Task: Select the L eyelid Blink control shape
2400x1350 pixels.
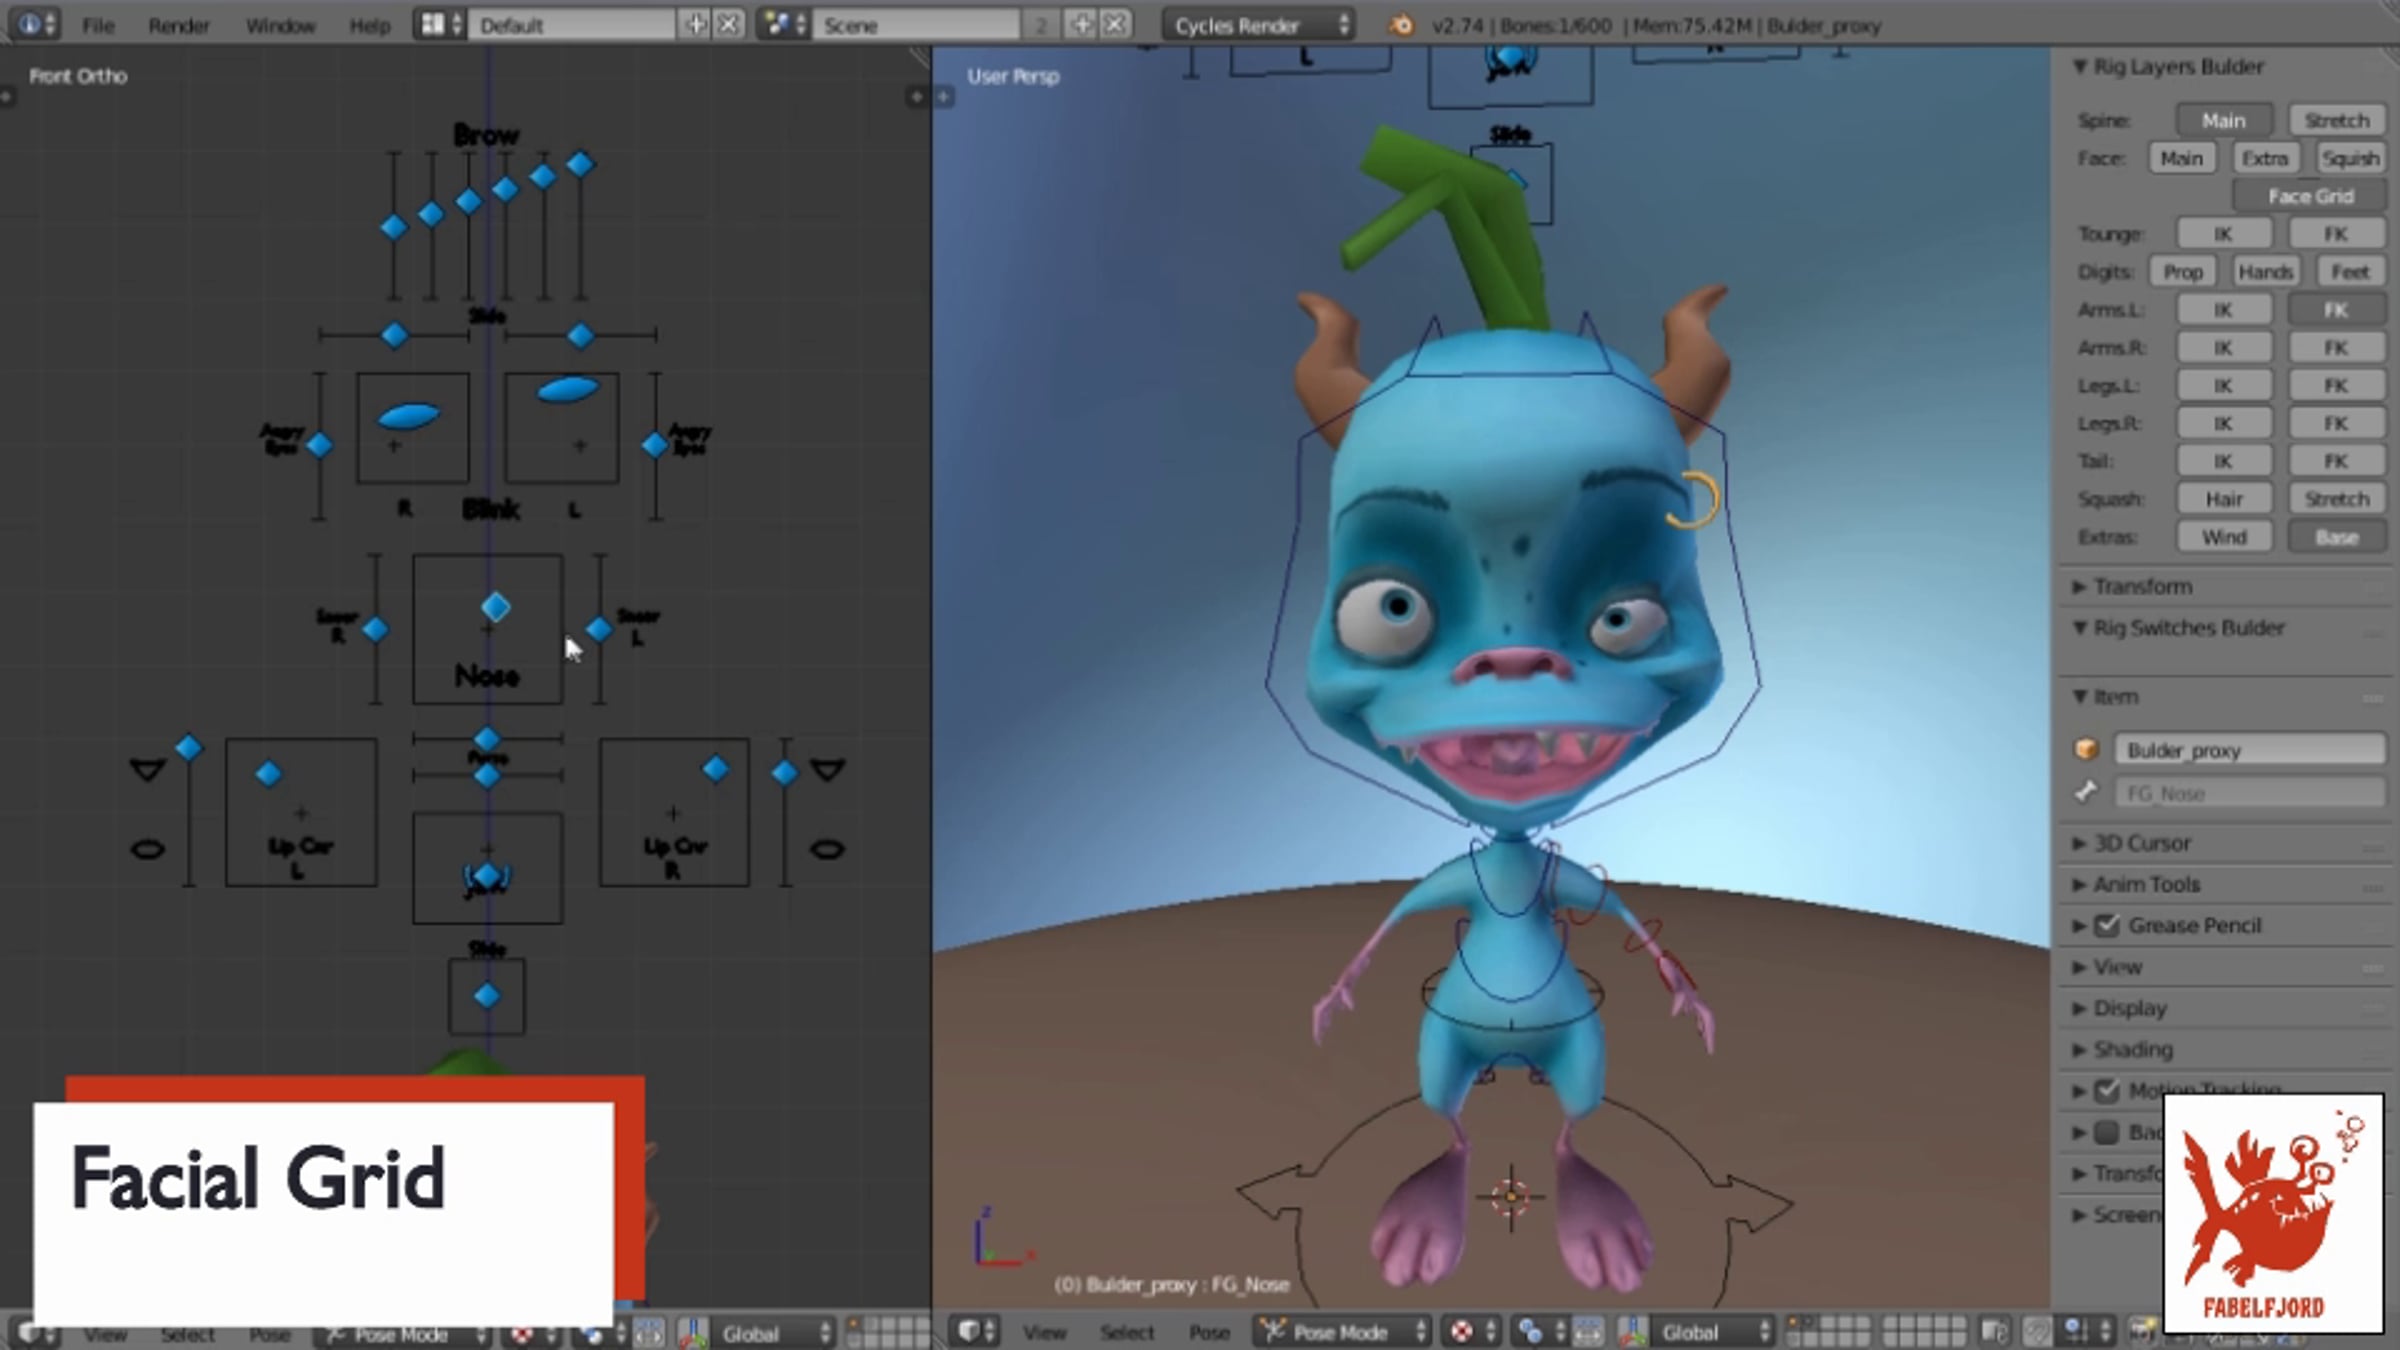Action: [x=568, y=388]
